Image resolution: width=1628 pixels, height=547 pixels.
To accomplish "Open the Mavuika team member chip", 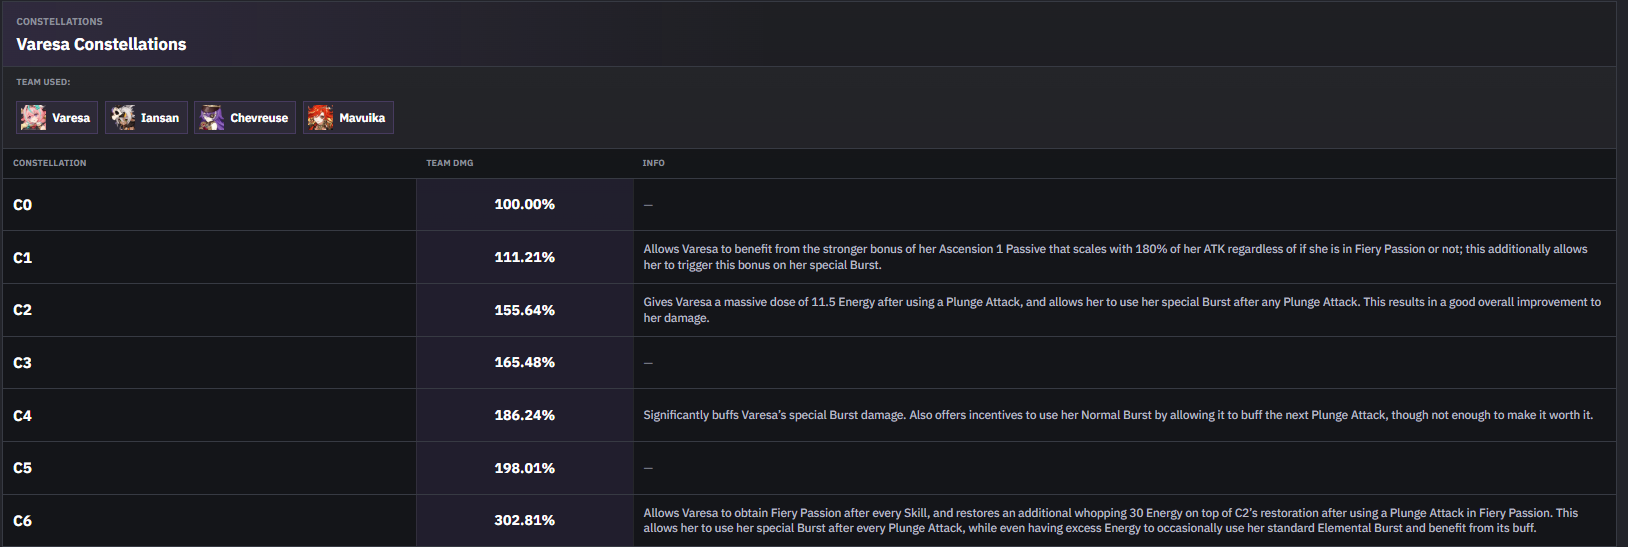I will pos(348,118).
